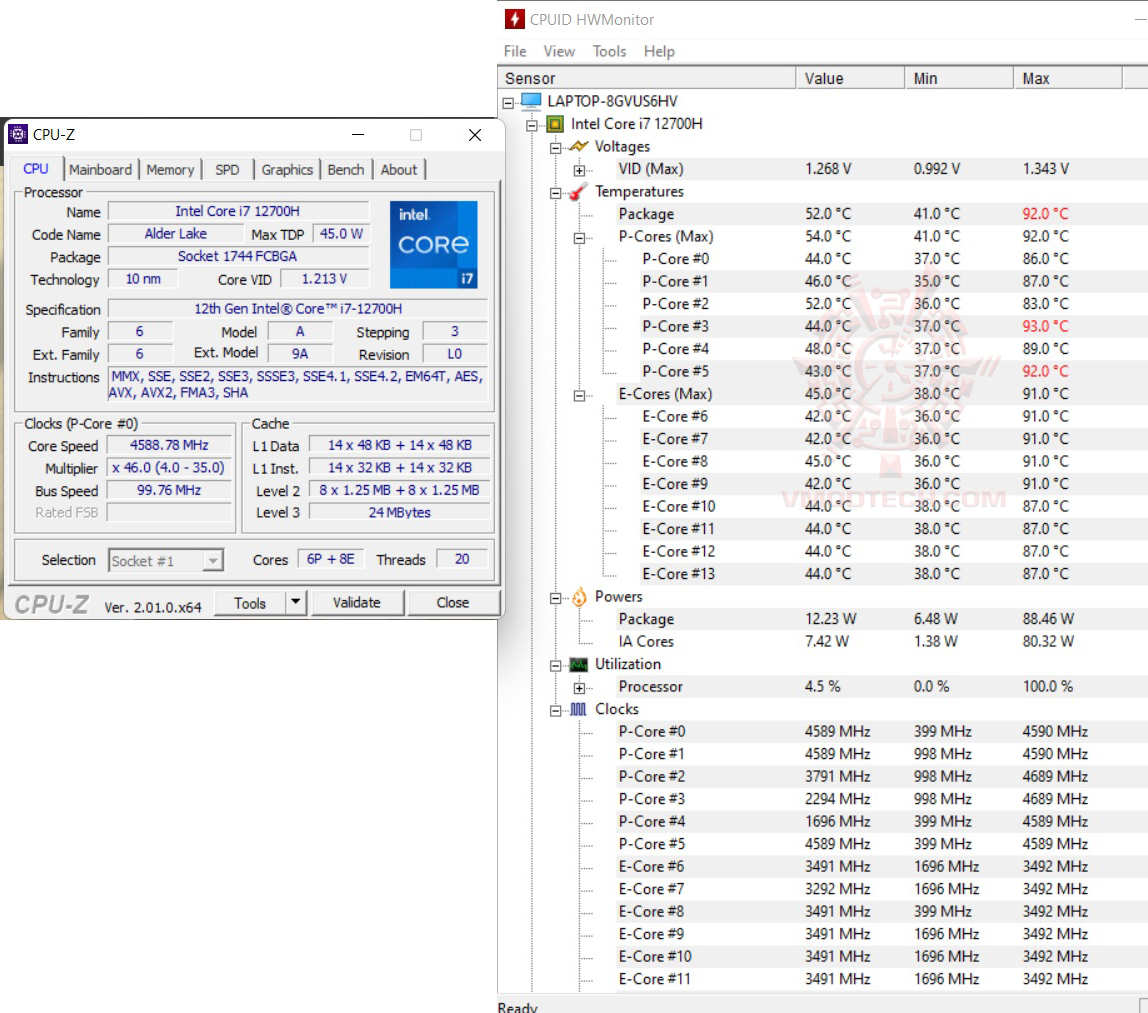This screenshot has height=1013, width=1148.
Task: Expand the Processor utilization entry
Action: click(579, 688)
